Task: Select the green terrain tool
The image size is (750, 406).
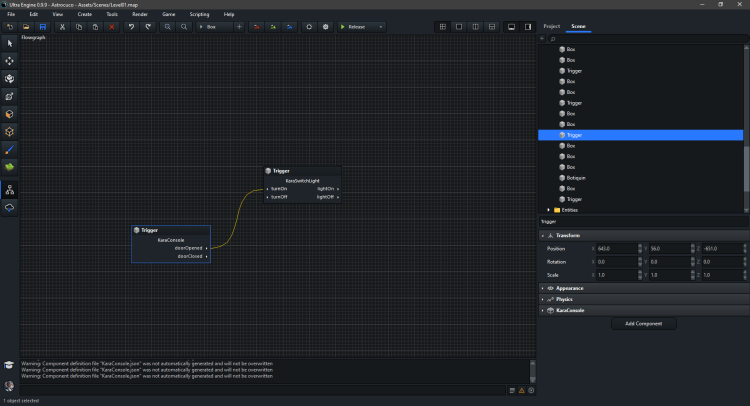Action: click(x=10, y=166)
